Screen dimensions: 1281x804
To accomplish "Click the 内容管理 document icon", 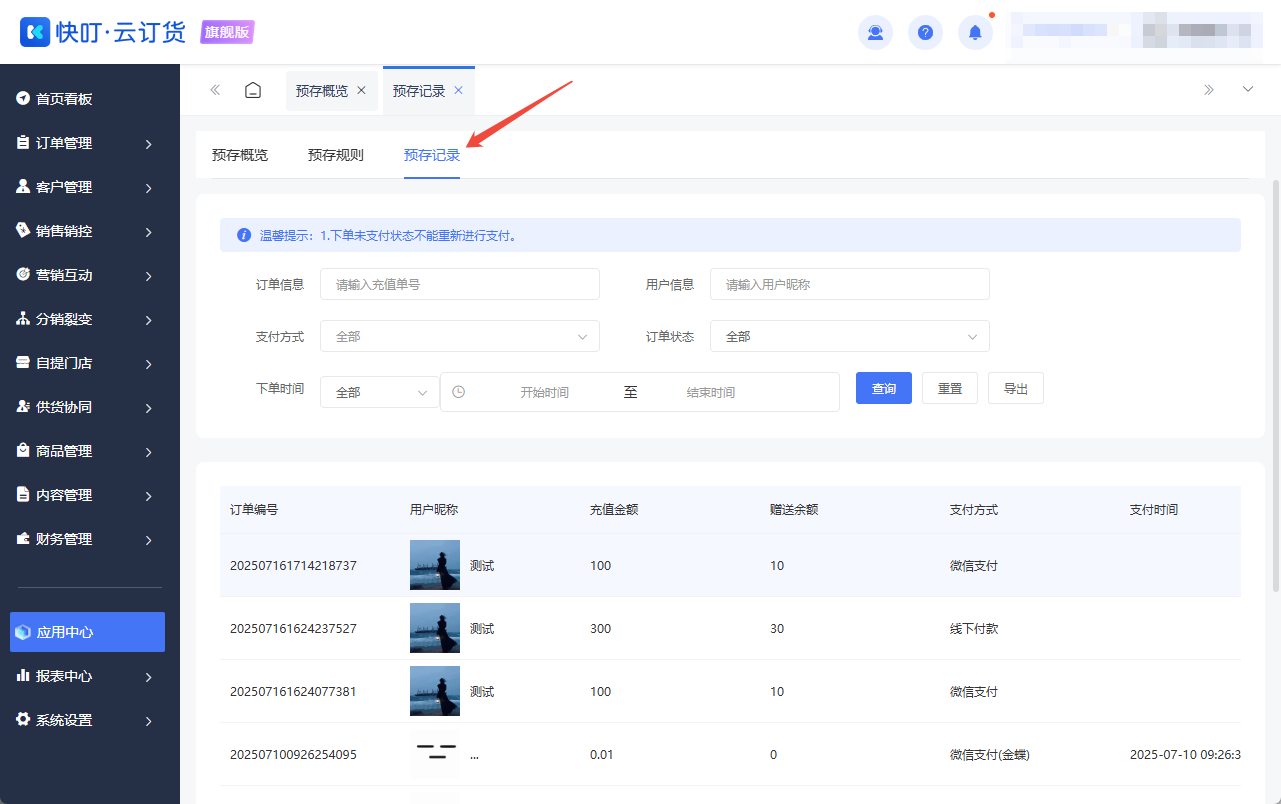I will tap(23, 495).
